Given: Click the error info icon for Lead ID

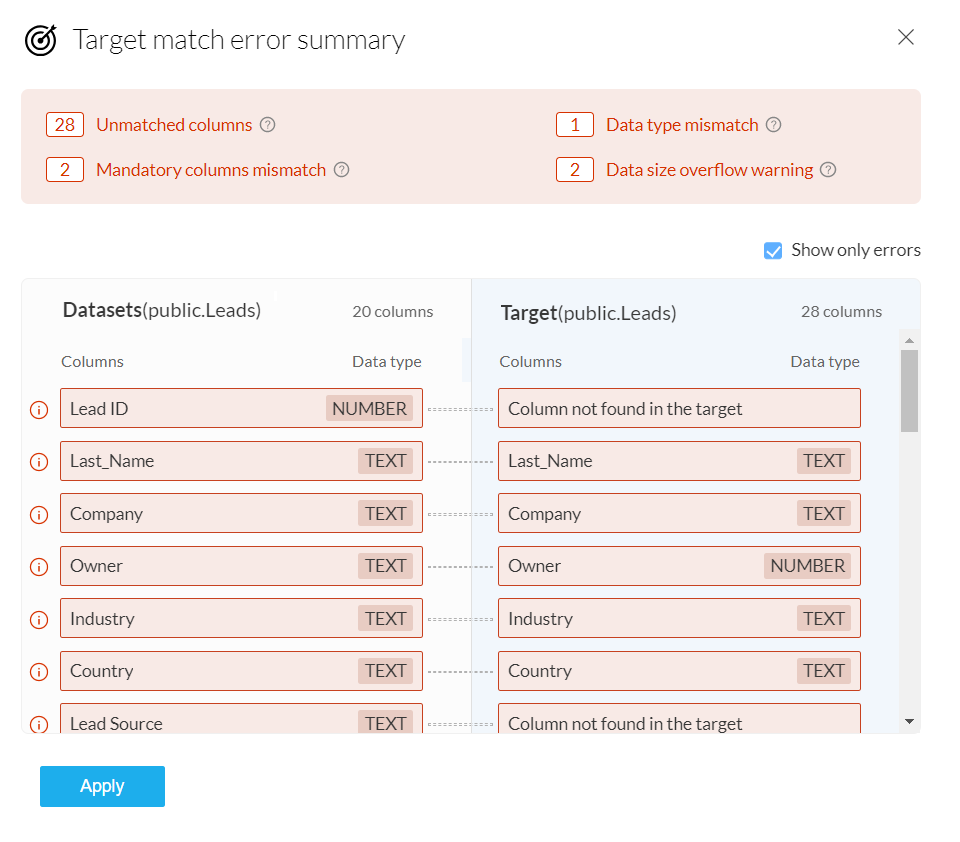Looking at the screenshot, I should tap(39, 409).
